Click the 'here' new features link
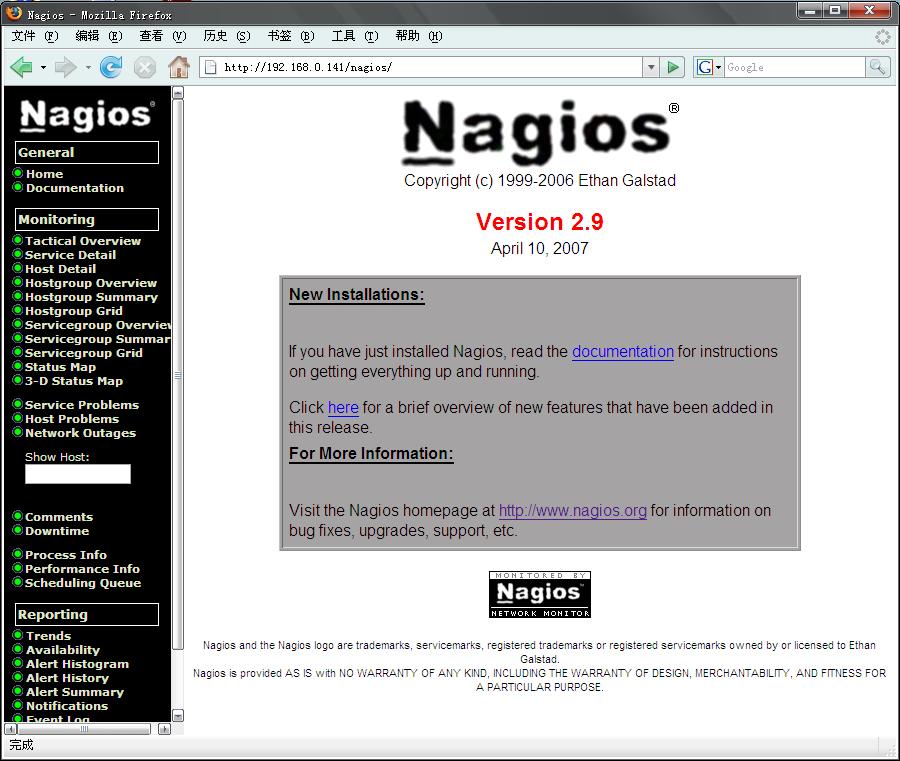Screen dimensions: 900x761 [343, 407]
